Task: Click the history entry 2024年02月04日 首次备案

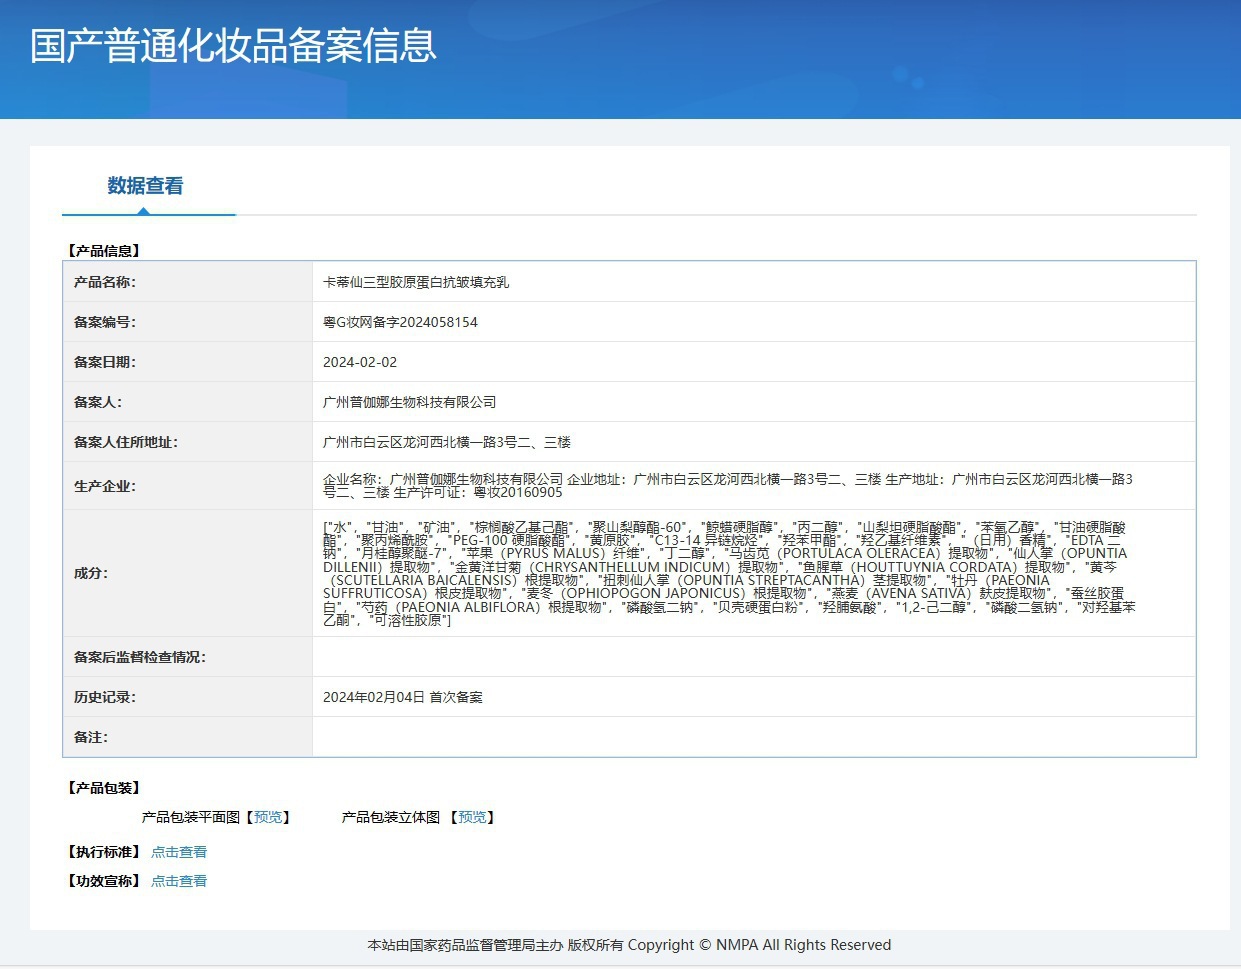Action: (x=403, y=697)
